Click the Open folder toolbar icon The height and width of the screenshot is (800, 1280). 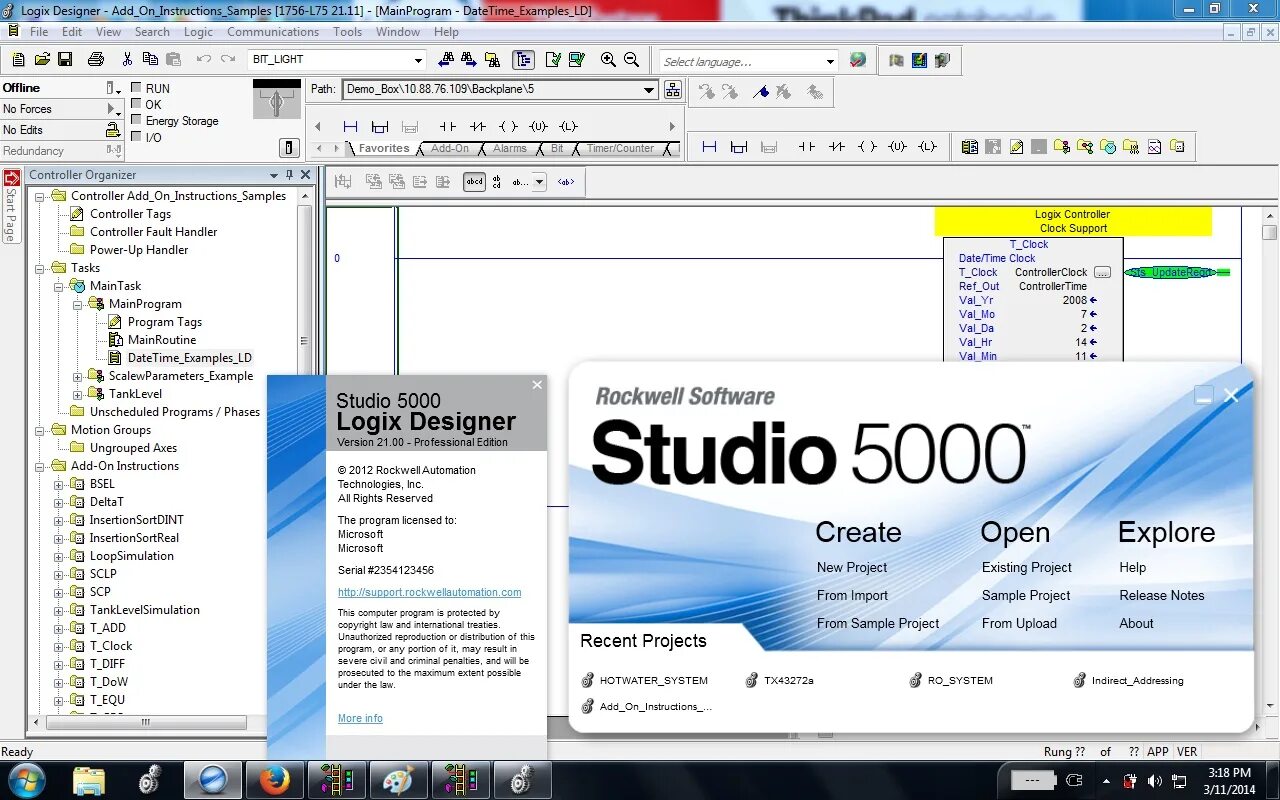click(41, 60)
